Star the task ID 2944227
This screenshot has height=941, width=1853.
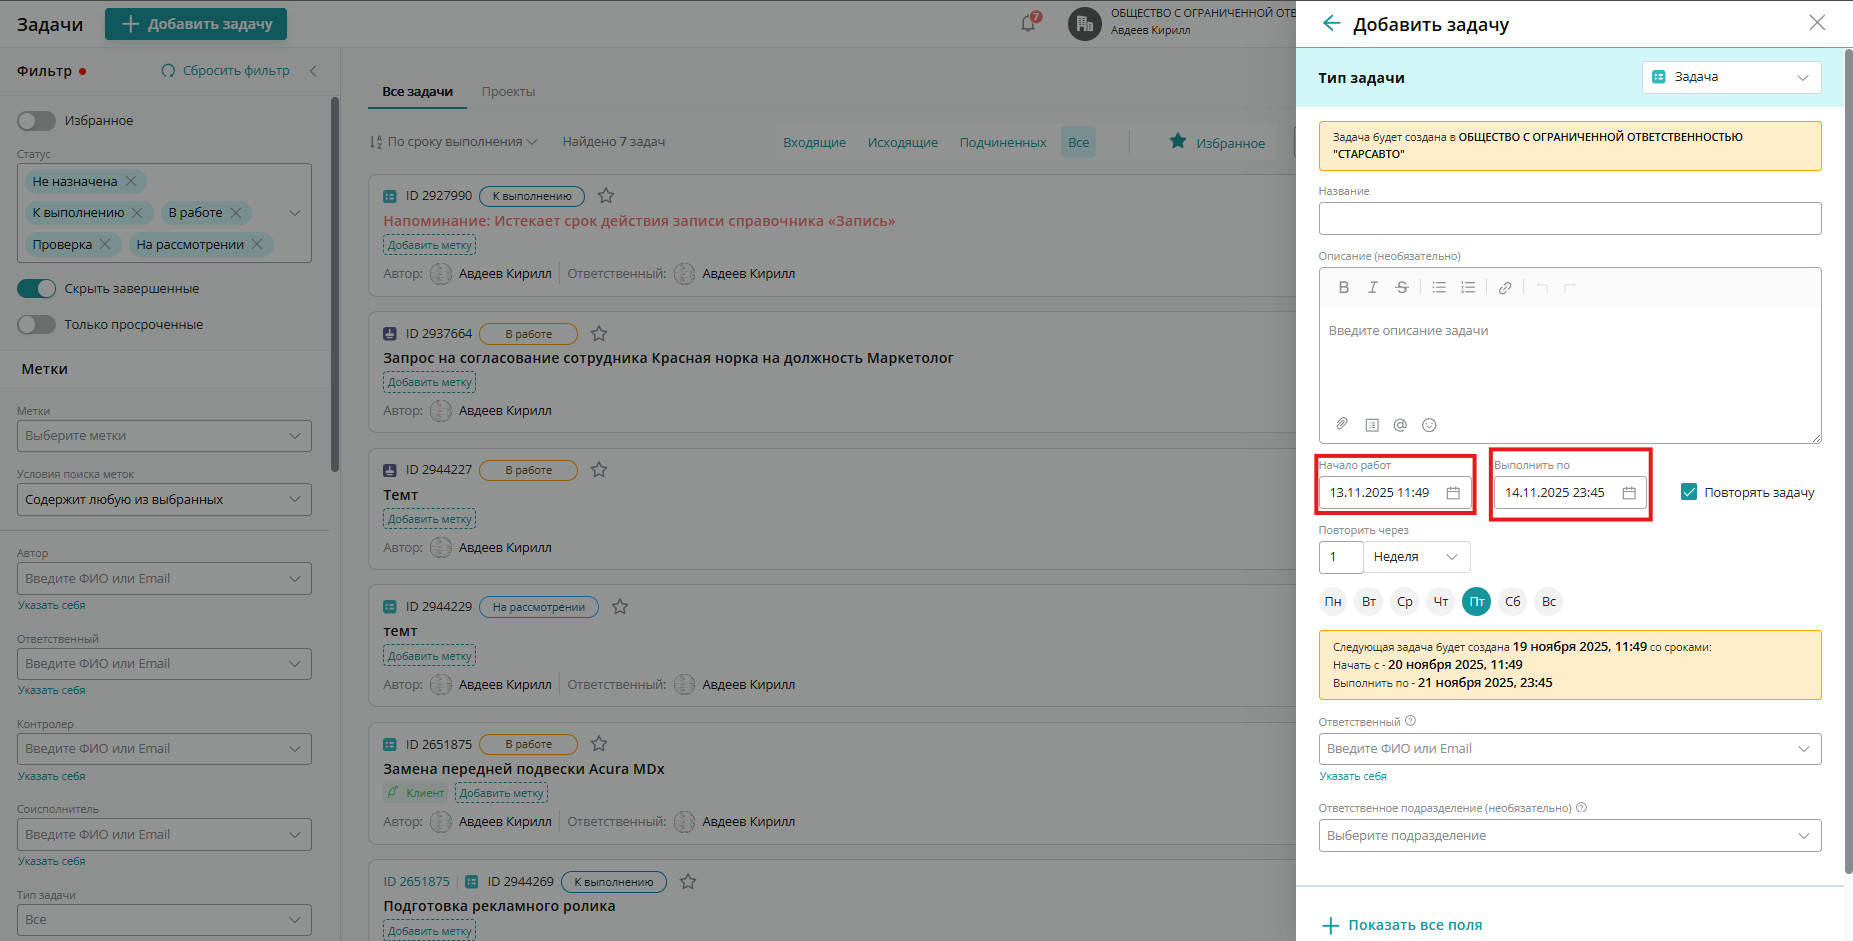[x=599, y=469]
